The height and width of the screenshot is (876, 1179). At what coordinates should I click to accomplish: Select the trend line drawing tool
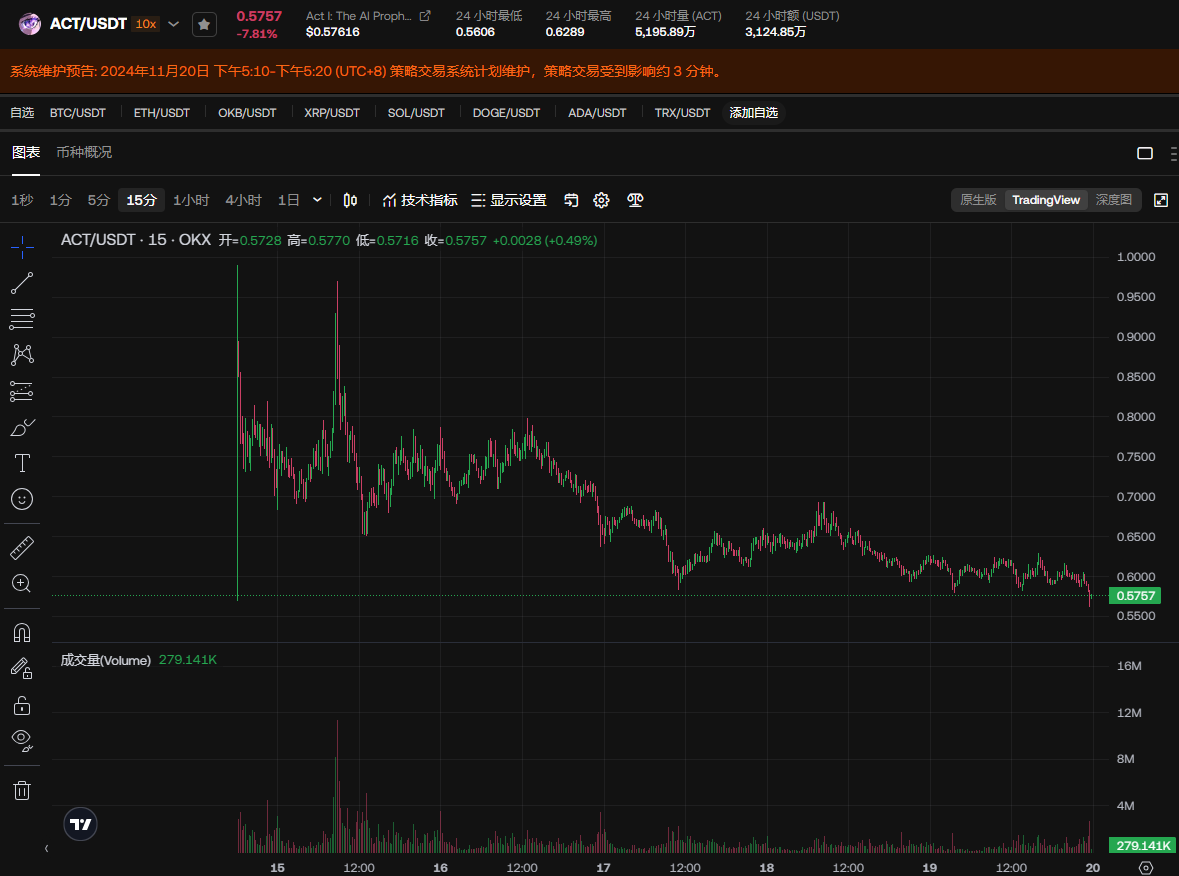[22, 284]
